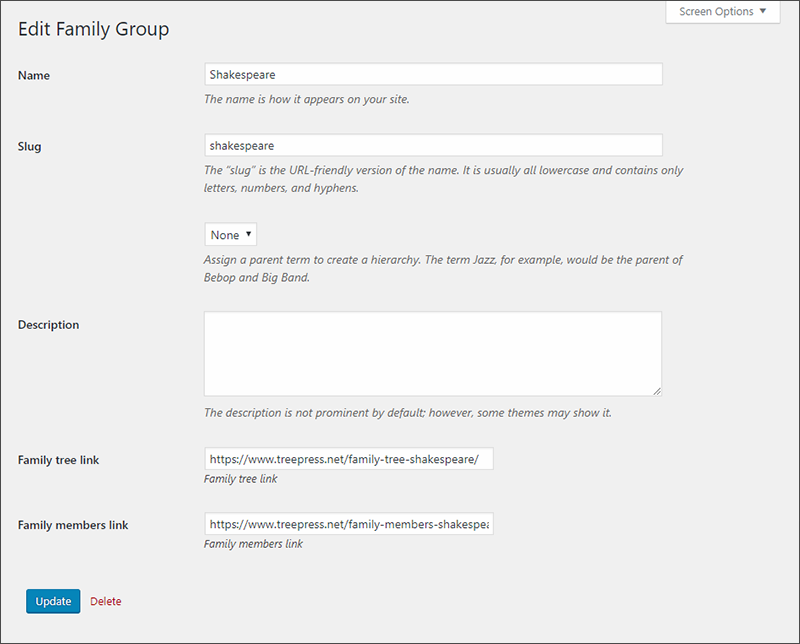Click the 'Assign a parent term' hint text

click(443, 269)
